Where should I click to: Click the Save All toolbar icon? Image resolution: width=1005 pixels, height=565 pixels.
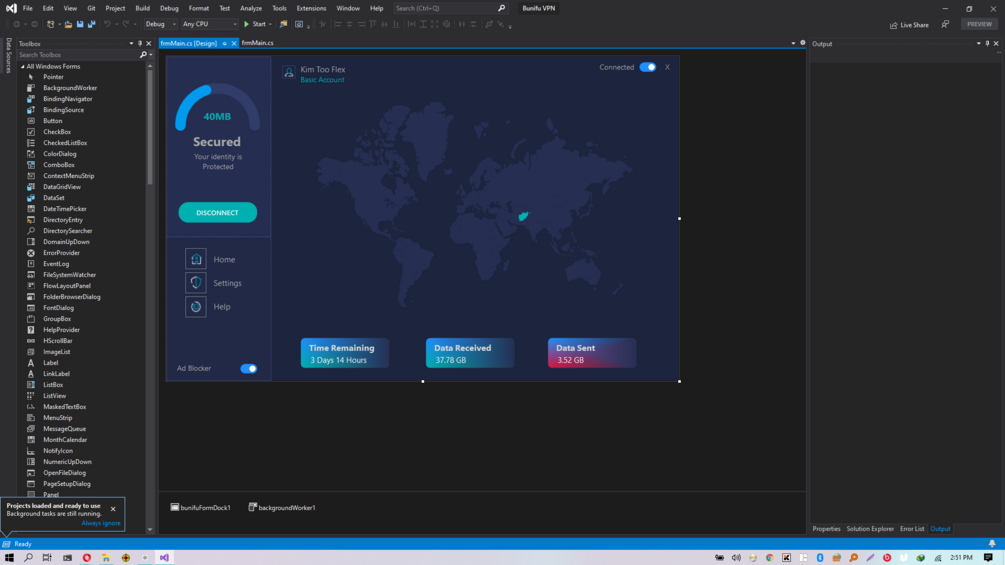pos(92,24)
